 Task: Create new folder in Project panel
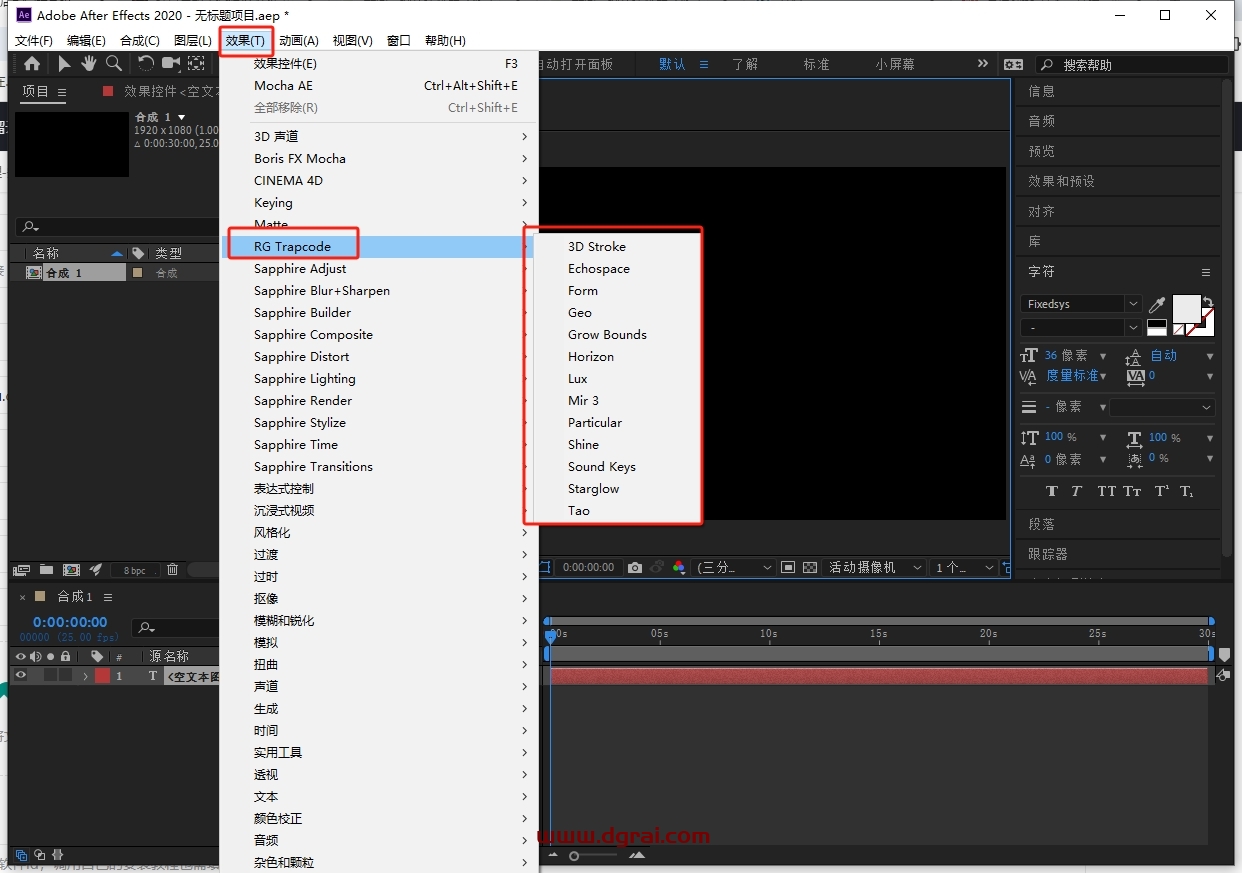coord(46,570)
